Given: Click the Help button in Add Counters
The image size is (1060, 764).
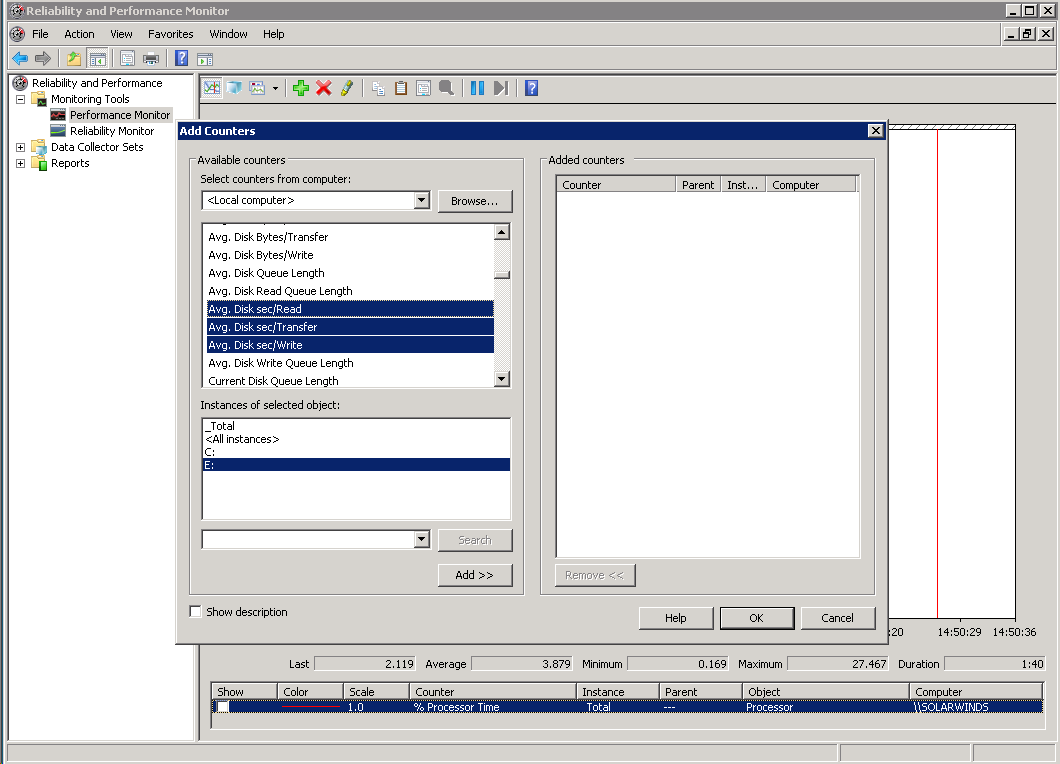Looking at the screenshot, I should 675,618.
